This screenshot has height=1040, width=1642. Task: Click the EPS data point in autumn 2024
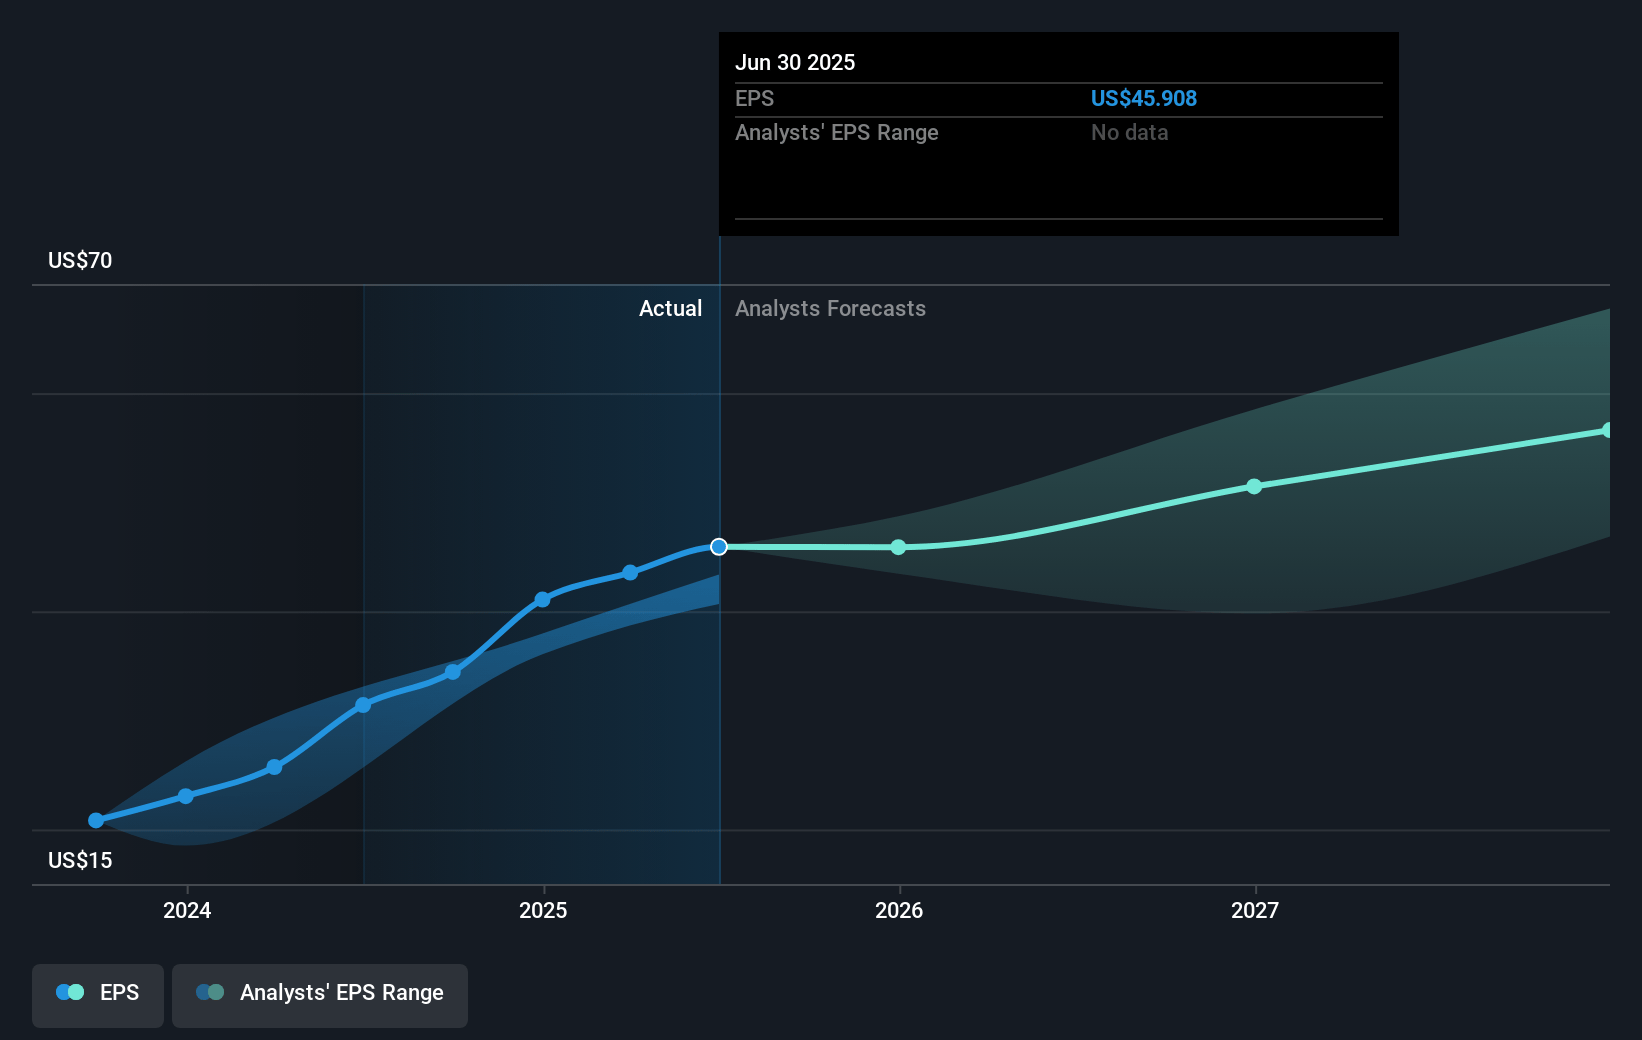pyautogui.click(x=453, y=672)
